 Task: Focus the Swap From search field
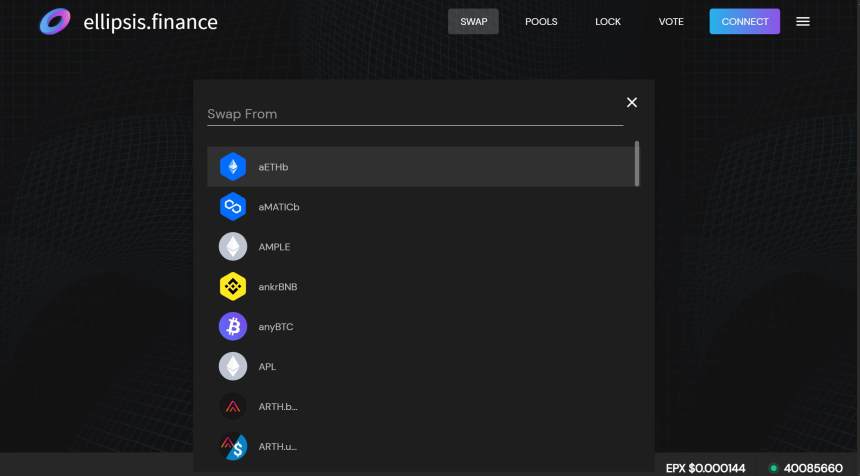pyautogui.click(x=414, y=114)
